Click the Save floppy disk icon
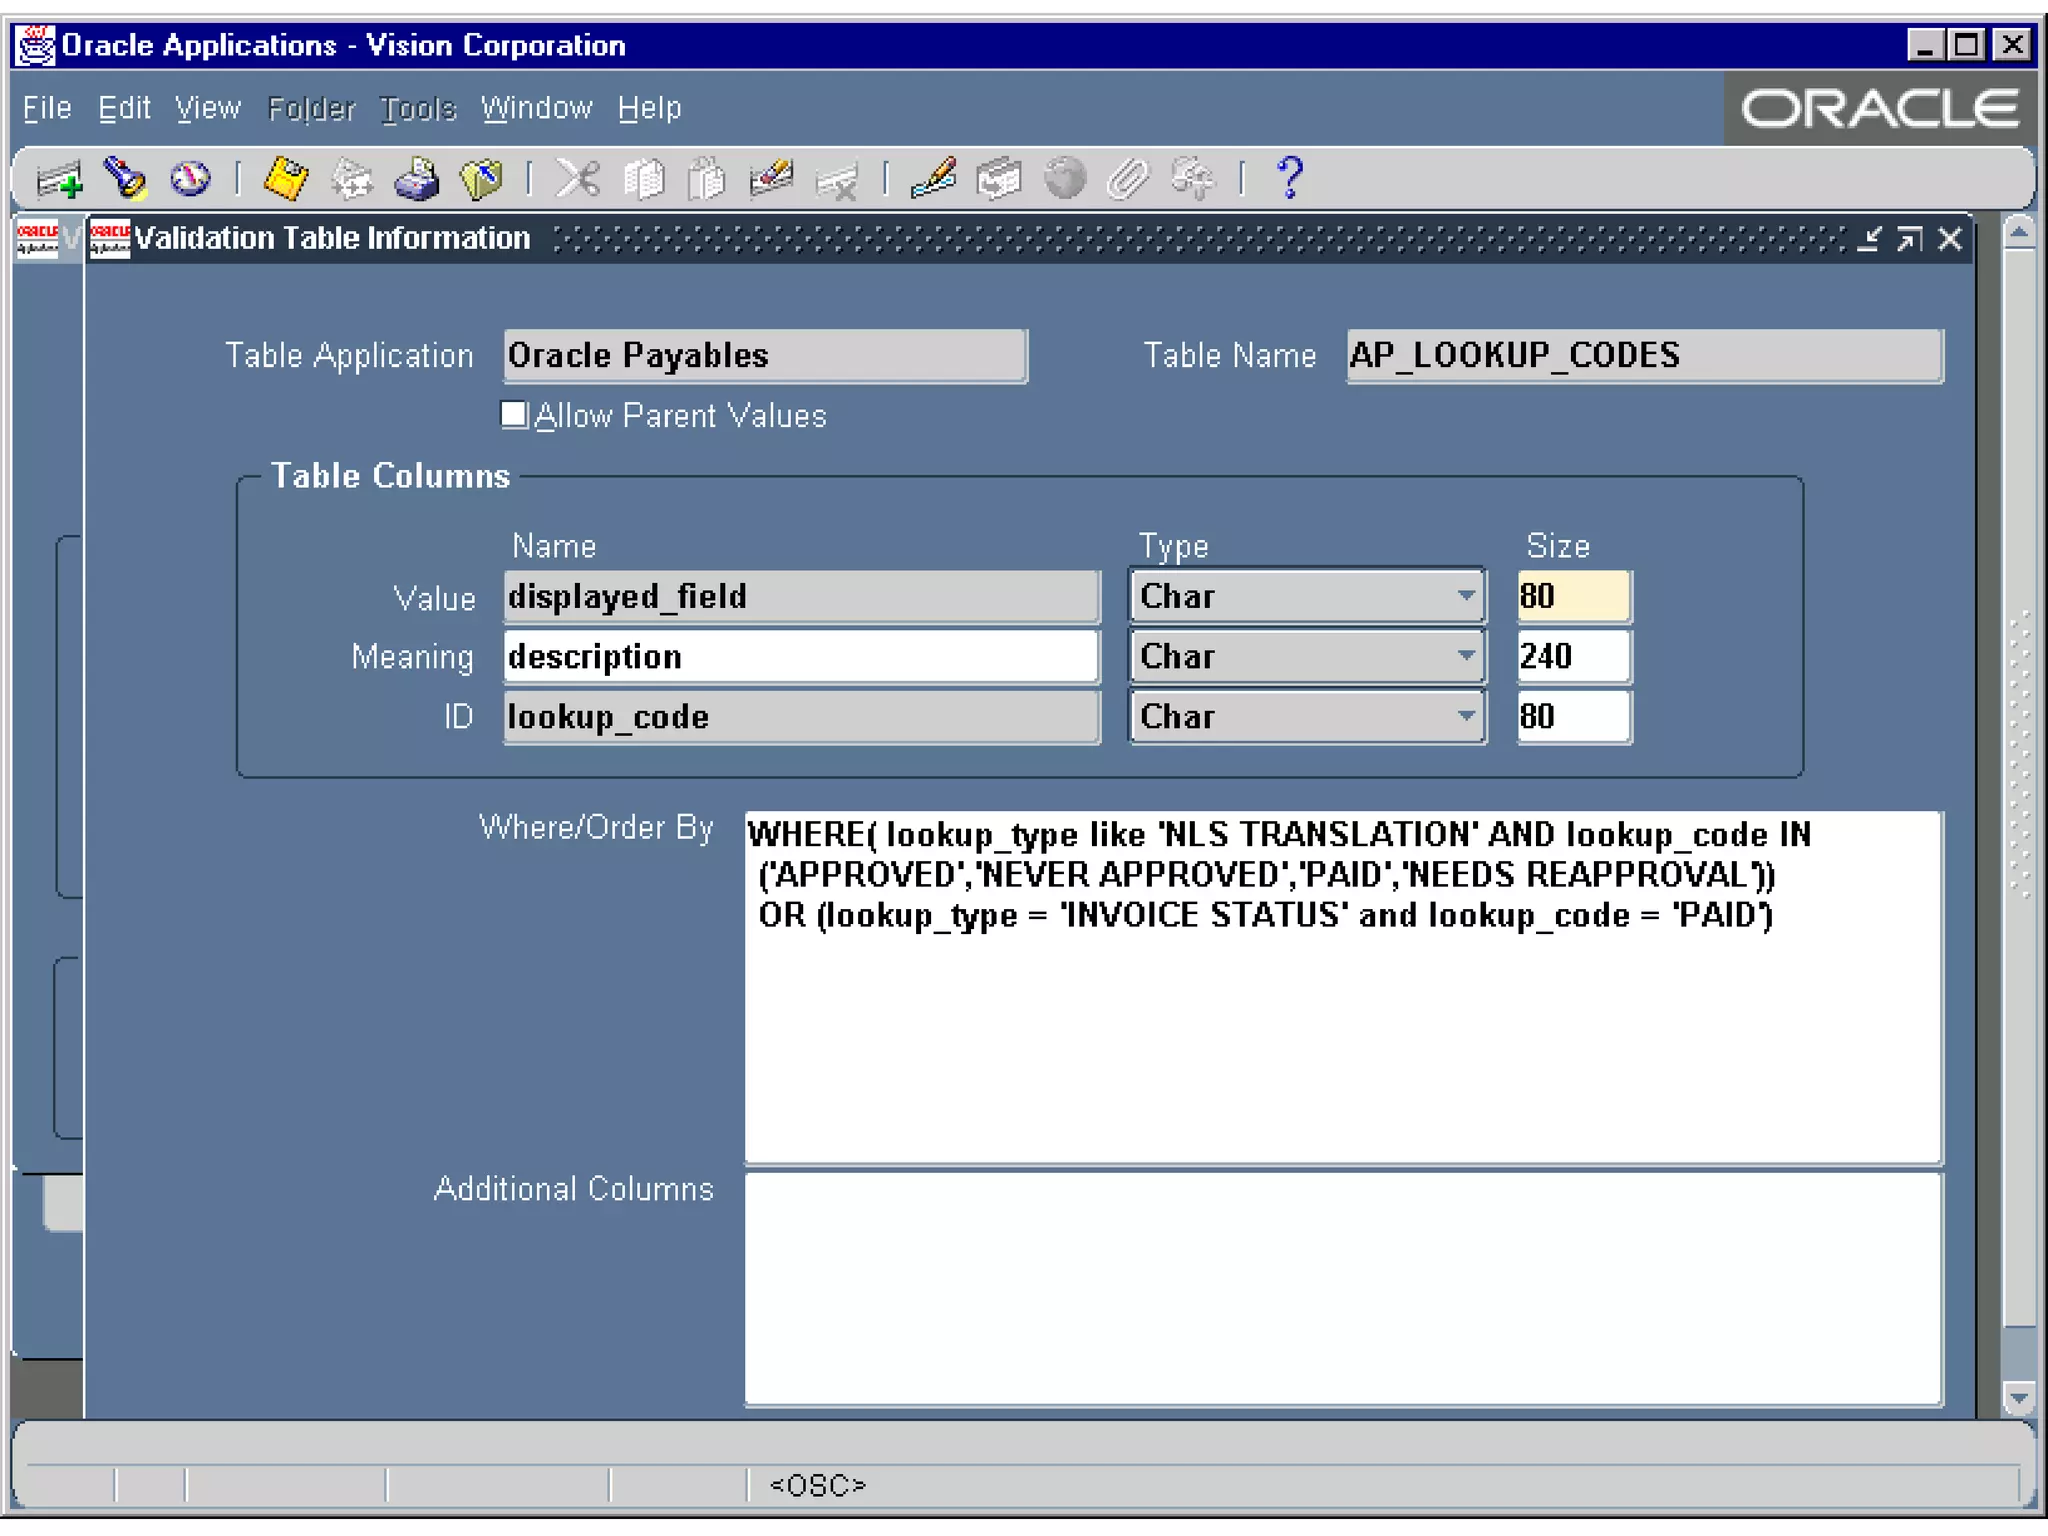The height and width of the screenshot is (1536, 2048). 286,180
